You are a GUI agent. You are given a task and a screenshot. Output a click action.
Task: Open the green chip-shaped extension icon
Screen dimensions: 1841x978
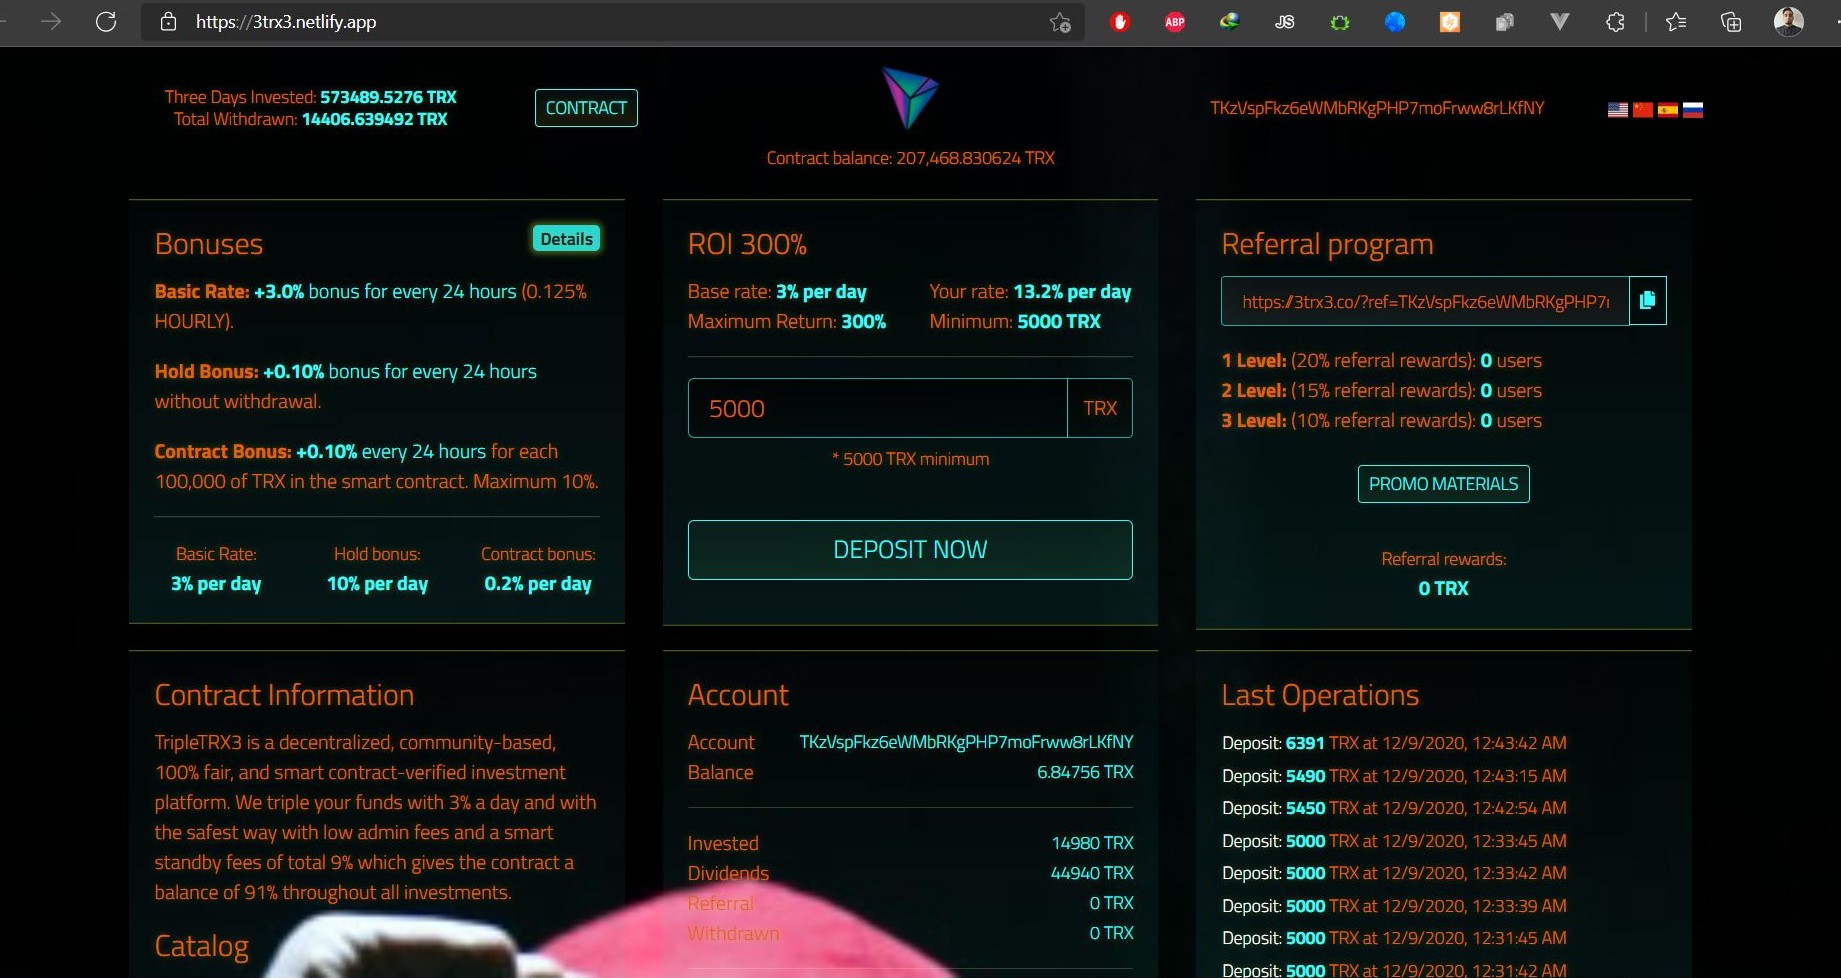point(1340,22)
